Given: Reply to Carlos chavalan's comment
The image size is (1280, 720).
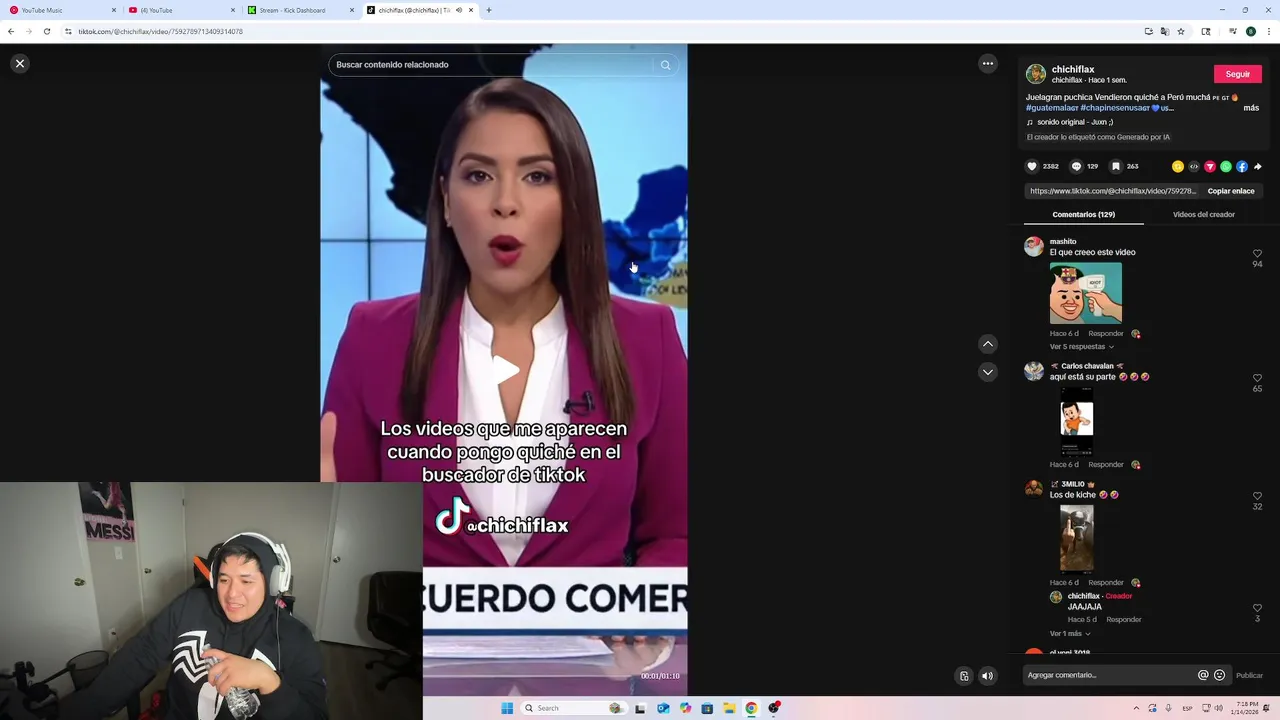Looking at the screenshot, I should pos(1106,465).
